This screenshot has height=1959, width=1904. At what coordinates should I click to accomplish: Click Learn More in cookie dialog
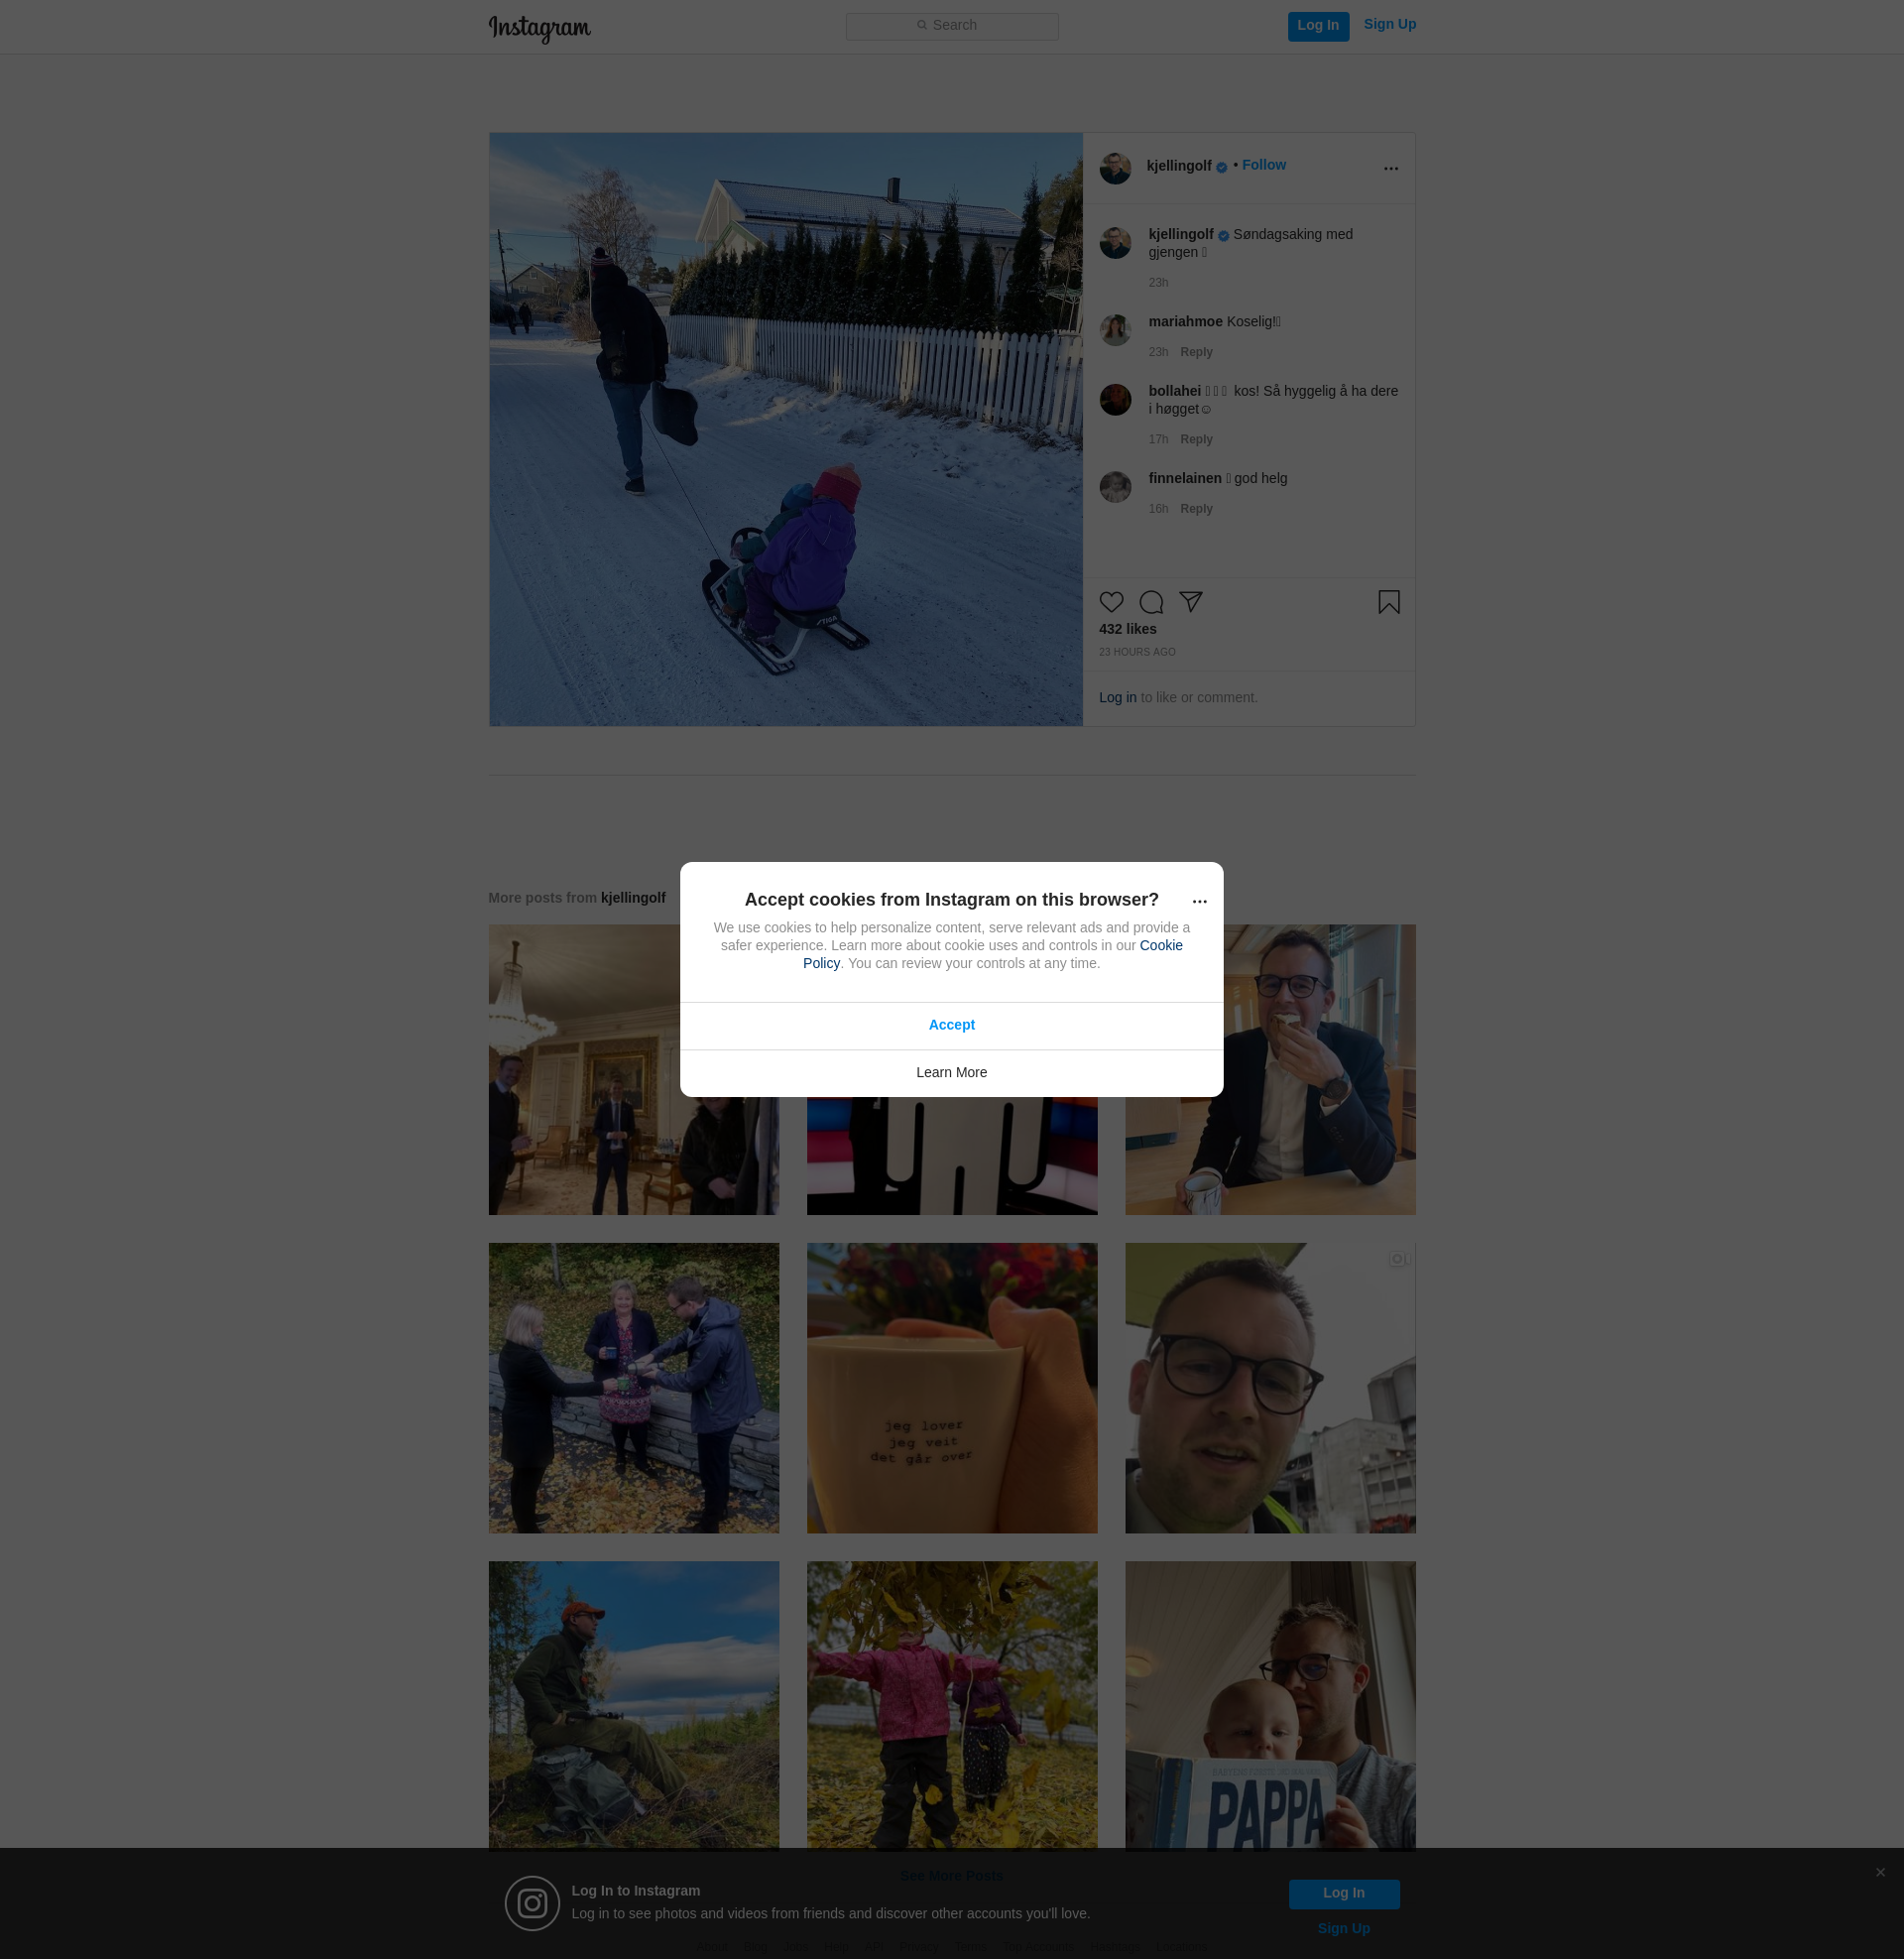coord(952,1073)
